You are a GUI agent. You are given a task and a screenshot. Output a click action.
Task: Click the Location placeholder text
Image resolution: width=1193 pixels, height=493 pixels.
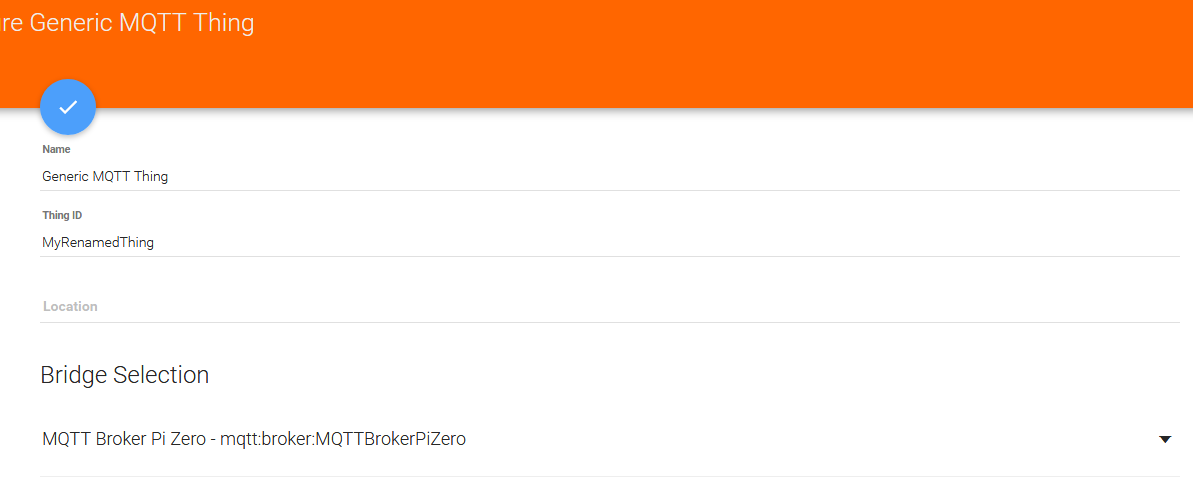coord(70,306)
